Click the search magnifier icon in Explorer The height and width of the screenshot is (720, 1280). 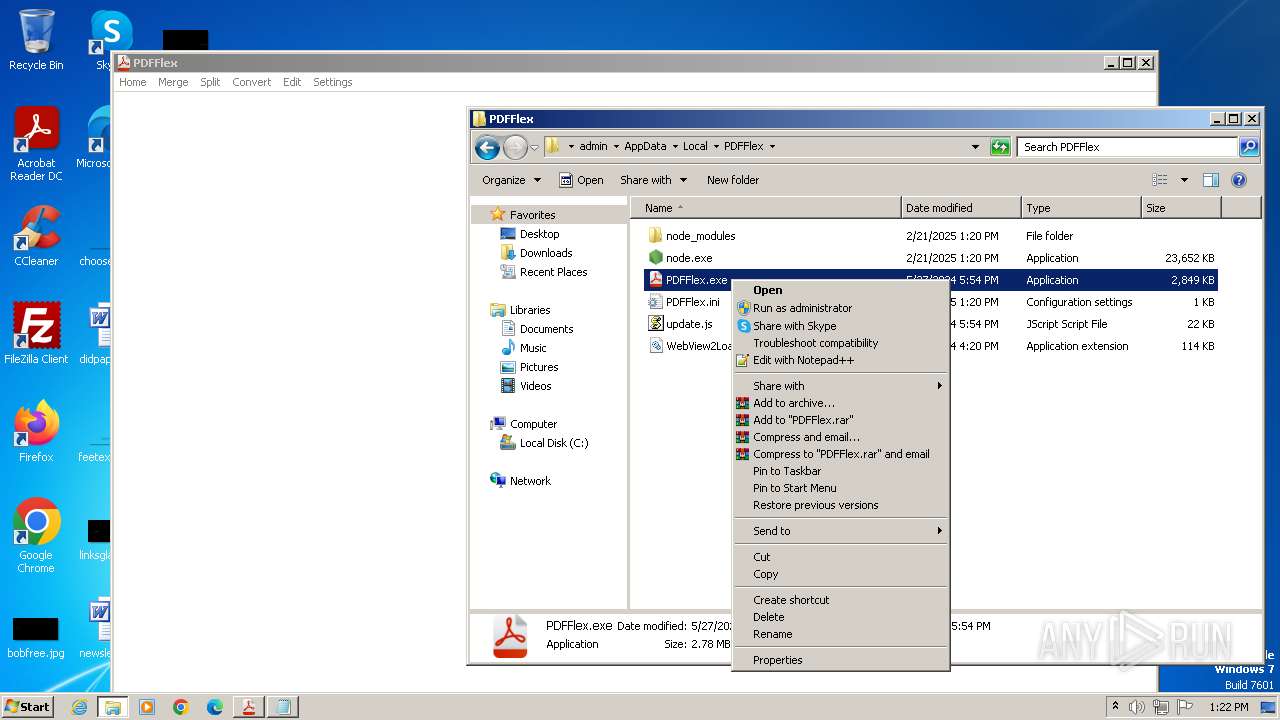coord(1248,147)
